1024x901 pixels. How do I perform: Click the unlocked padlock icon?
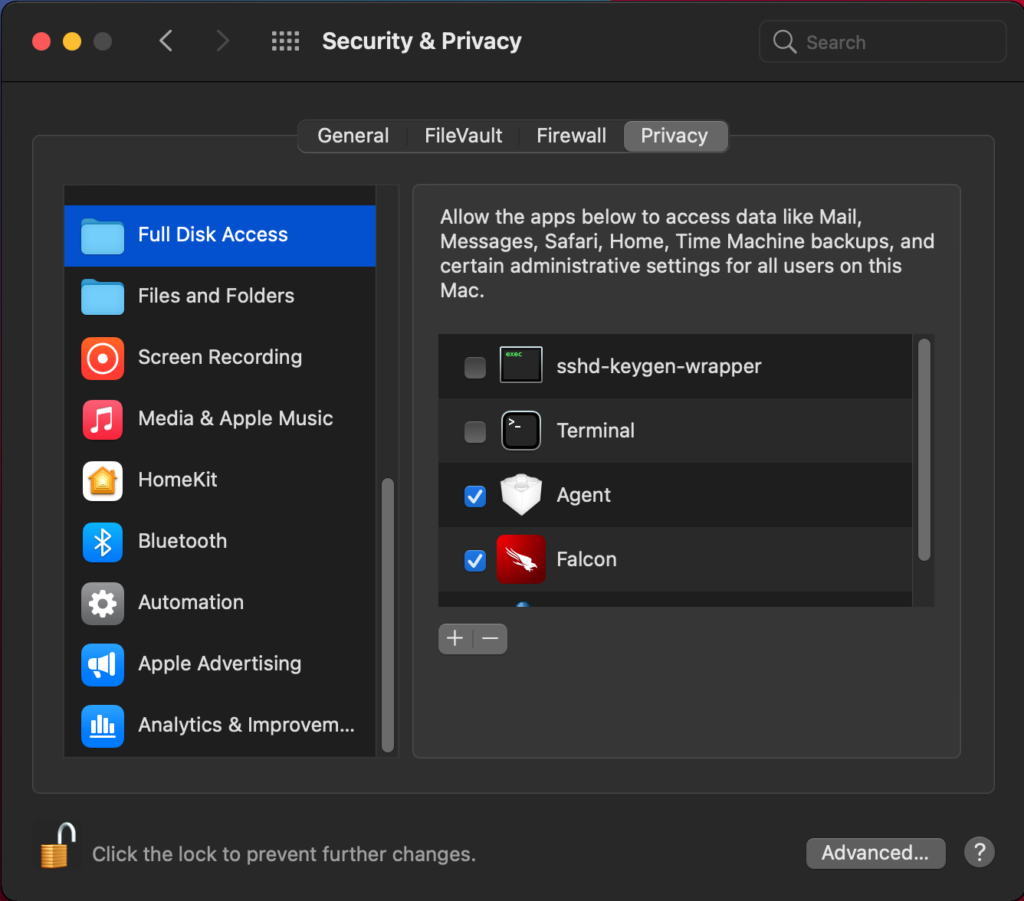(56, 845)
